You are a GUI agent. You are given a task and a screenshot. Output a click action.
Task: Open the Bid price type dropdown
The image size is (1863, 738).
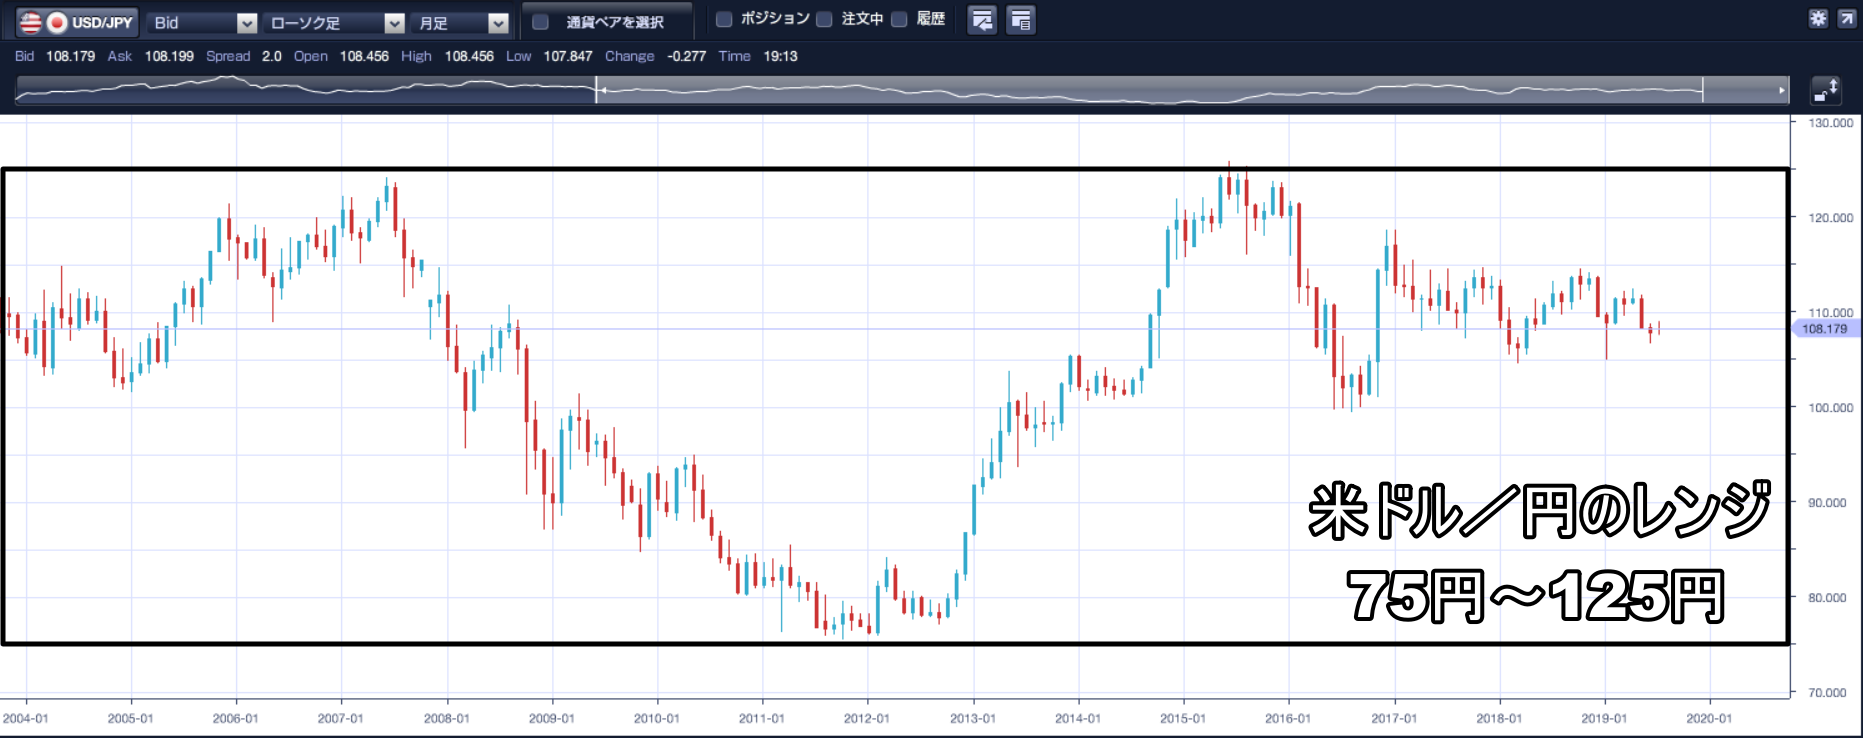(x=202, y=22)
